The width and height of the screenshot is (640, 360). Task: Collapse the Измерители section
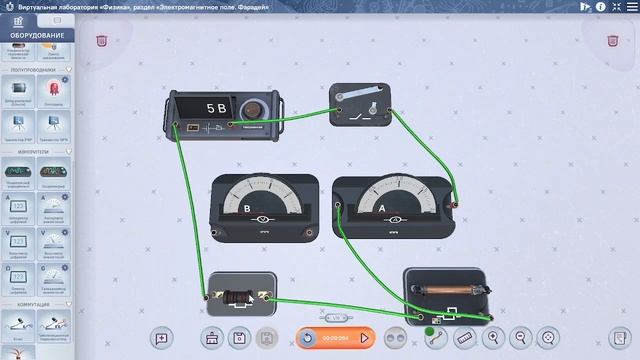pos(69,151)
